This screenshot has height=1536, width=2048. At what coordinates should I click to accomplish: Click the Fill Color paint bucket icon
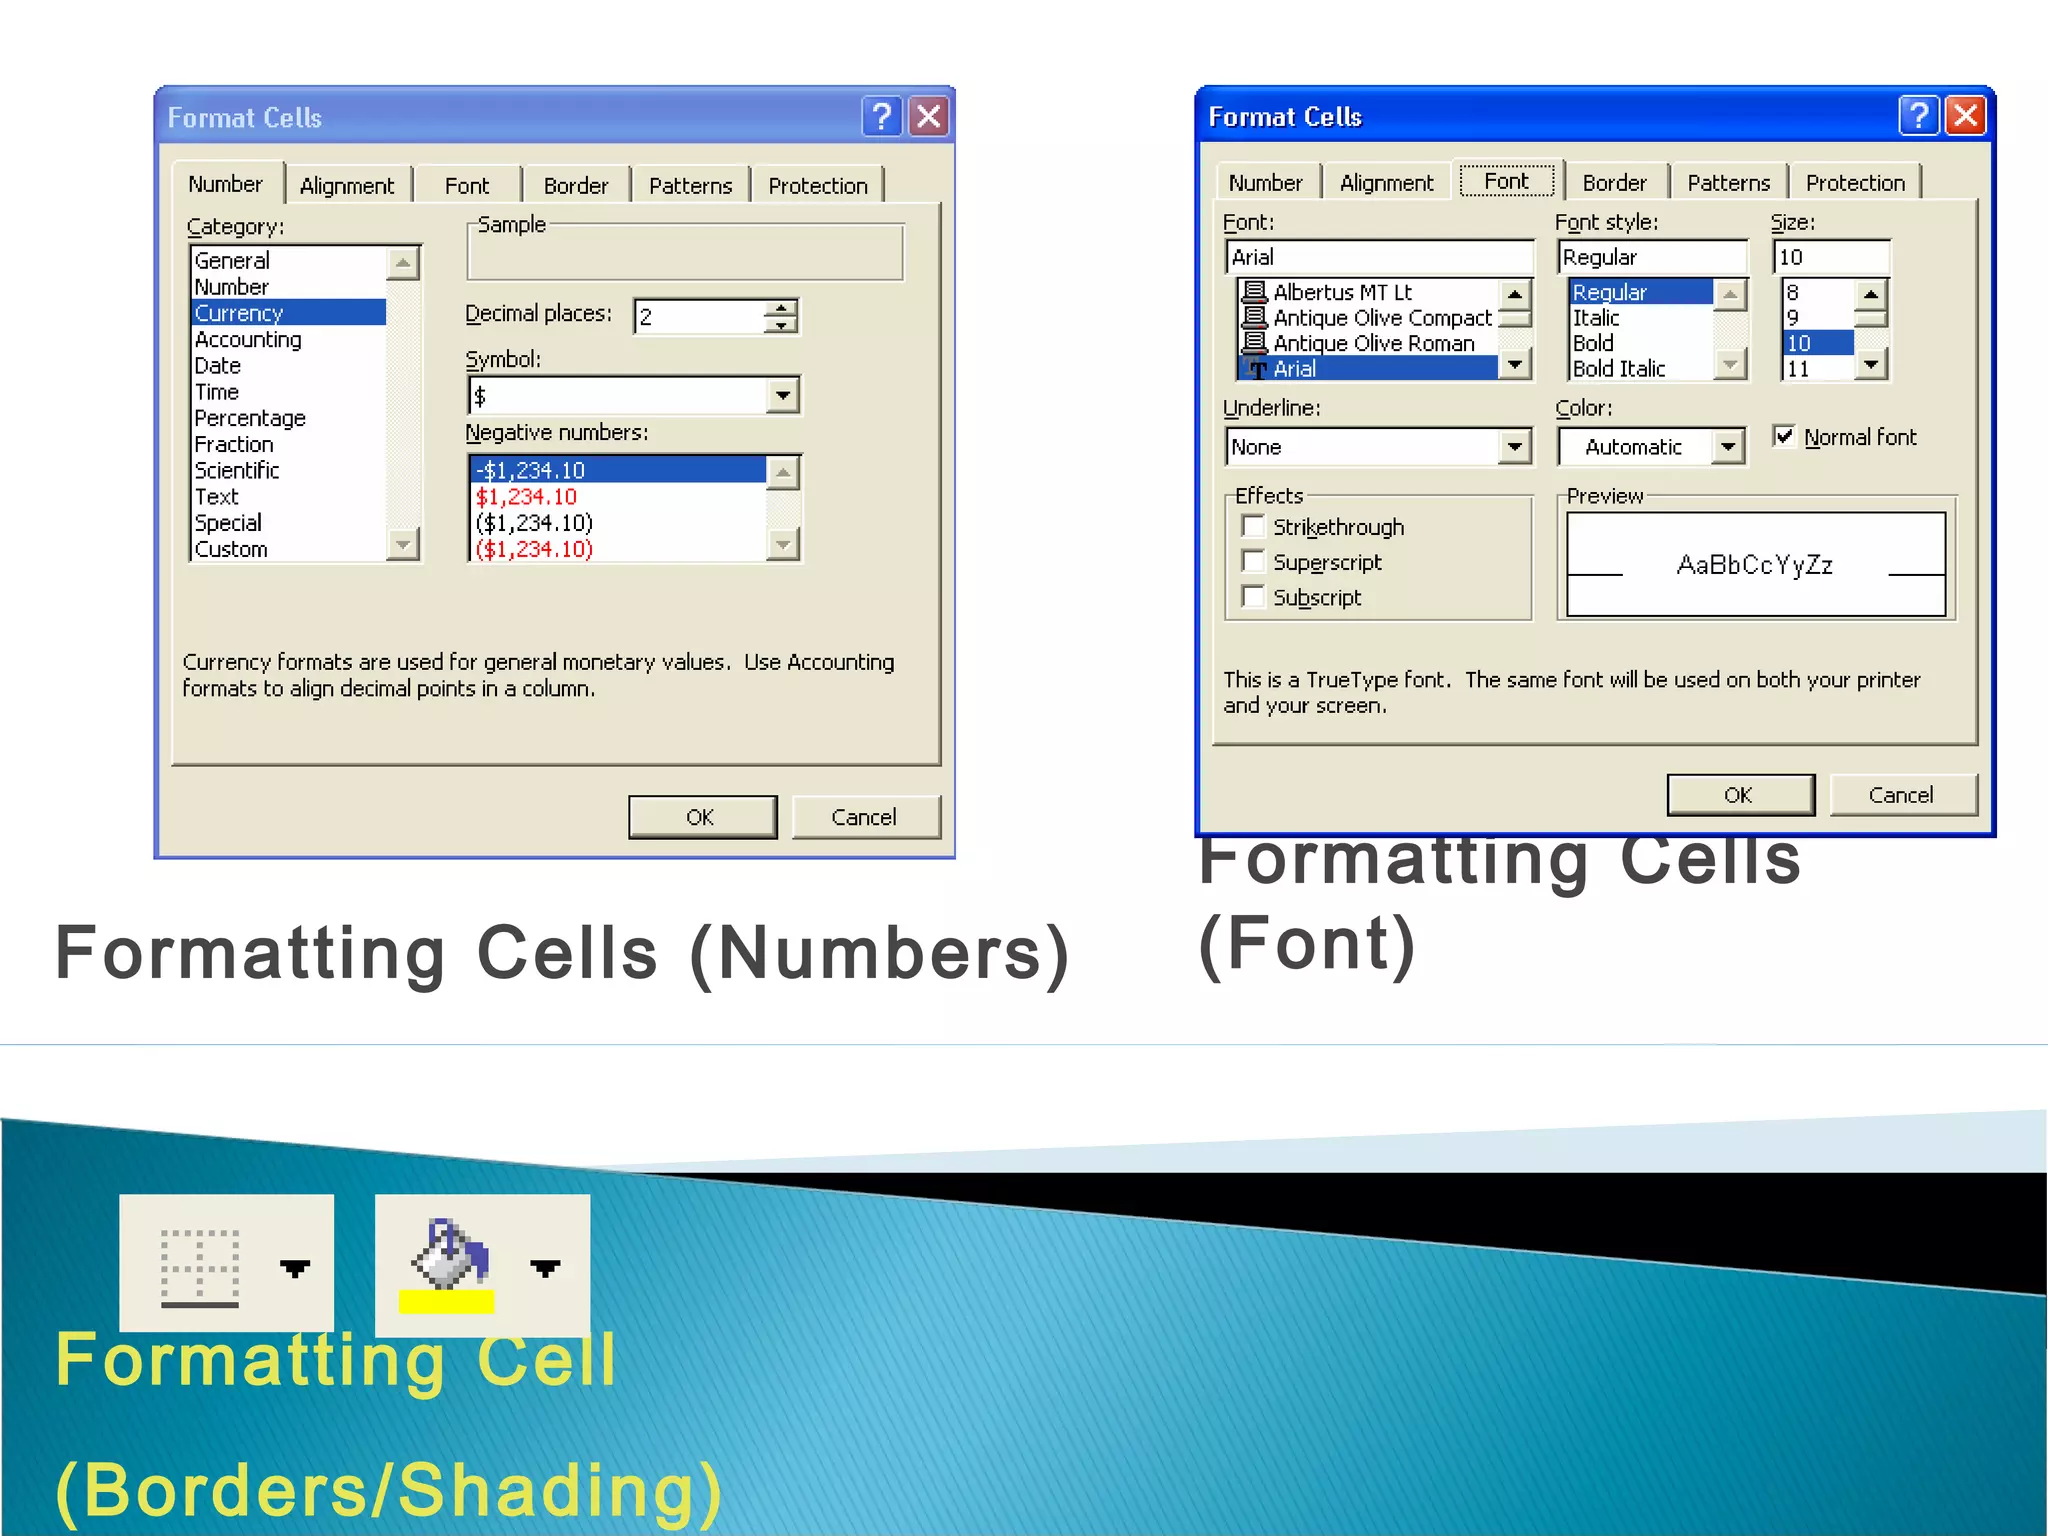(449, 1264)
